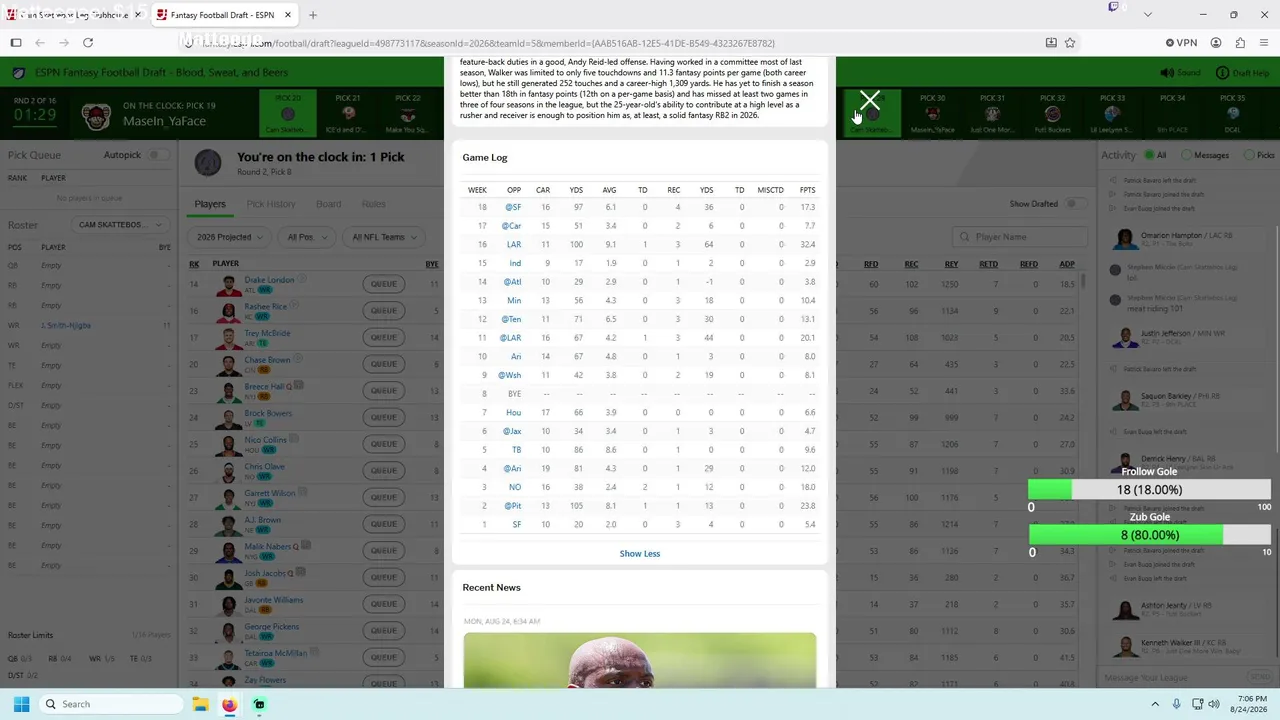Click Pick 21 team logo in draft order
1280x720 pixels.
tap(348, 114)
